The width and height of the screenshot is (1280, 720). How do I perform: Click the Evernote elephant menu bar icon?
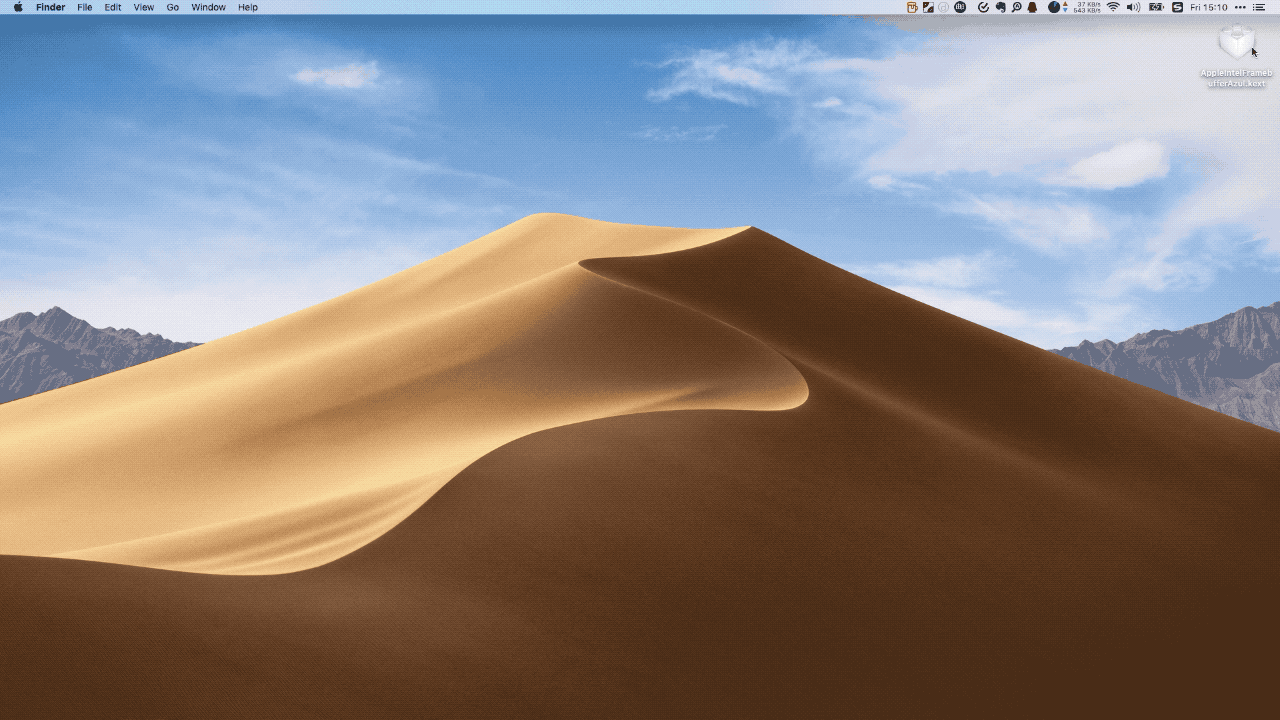pos(1000,7)
